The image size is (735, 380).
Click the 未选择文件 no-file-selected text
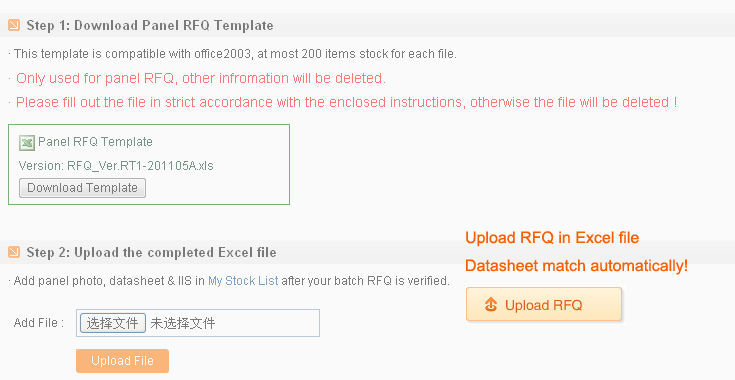click(183, 323)
